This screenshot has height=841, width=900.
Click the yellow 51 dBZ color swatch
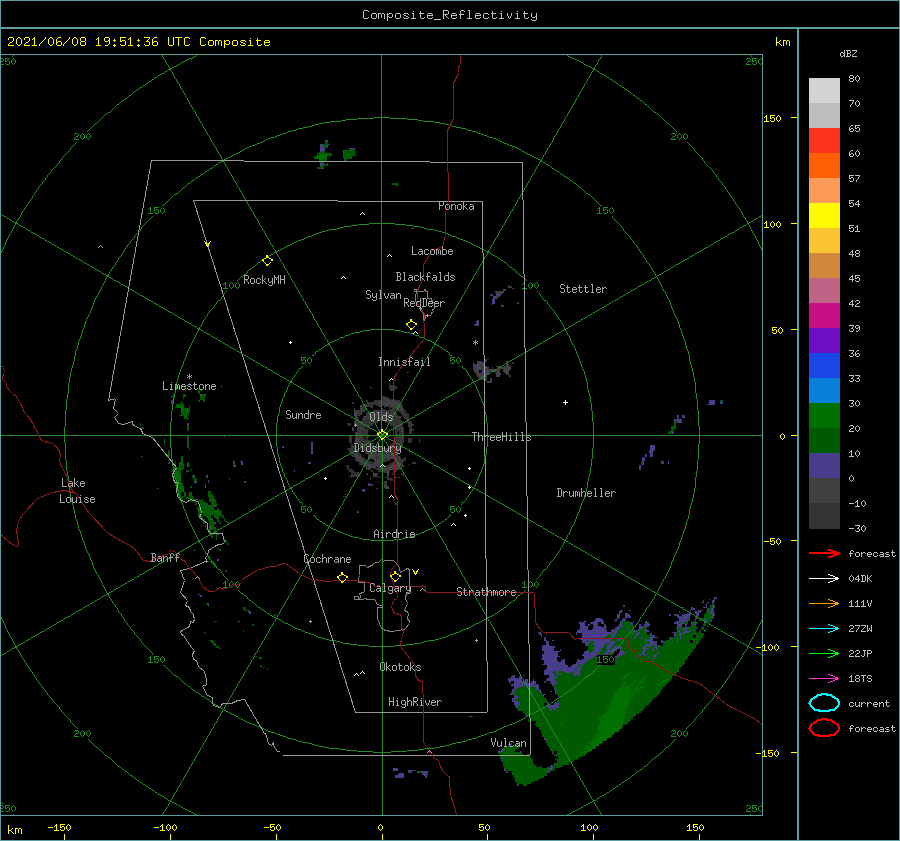click(824, 215)
